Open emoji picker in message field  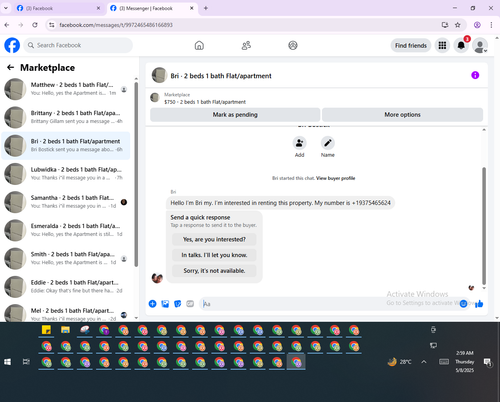click(463, 304)
